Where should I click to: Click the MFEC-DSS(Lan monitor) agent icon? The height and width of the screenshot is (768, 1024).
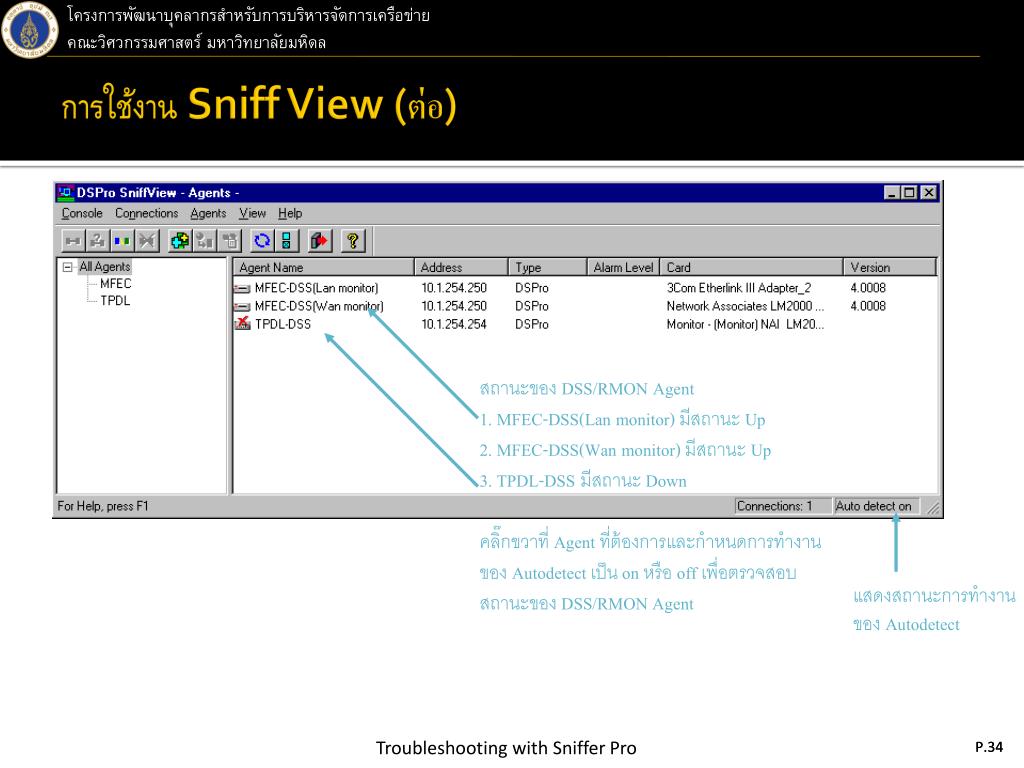(x=242, y=288)
